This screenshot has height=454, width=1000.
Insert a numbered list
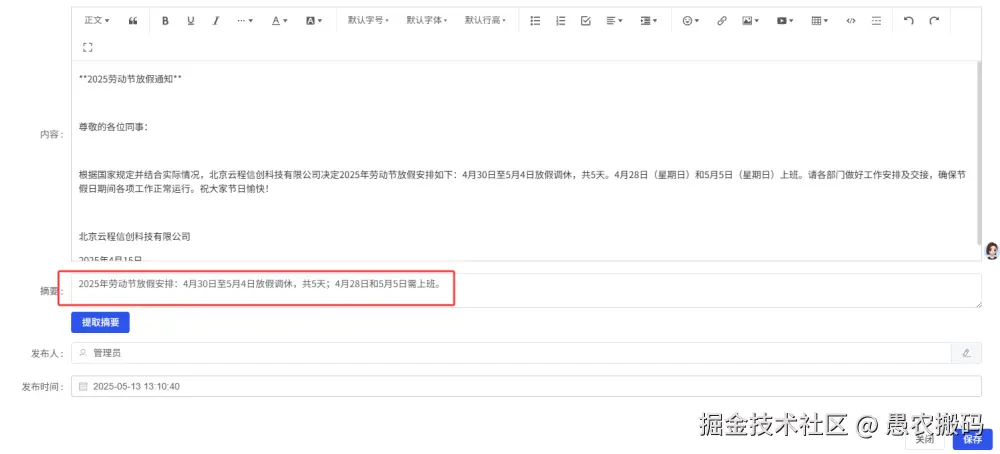point(561,20)
